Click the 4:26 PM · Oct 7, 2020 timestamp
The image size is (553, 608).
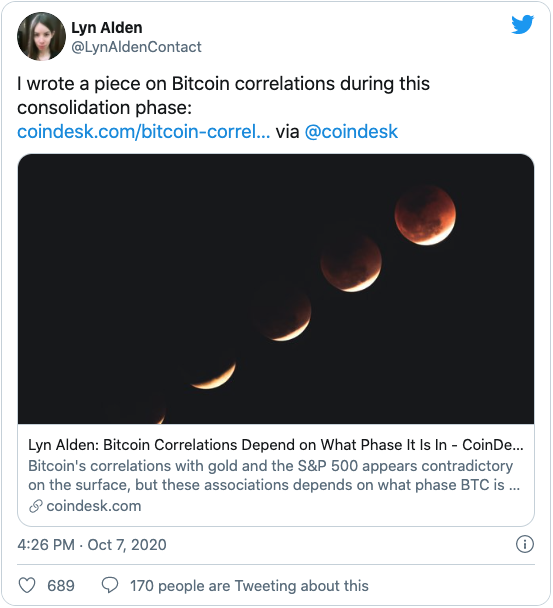coord(92,545)
